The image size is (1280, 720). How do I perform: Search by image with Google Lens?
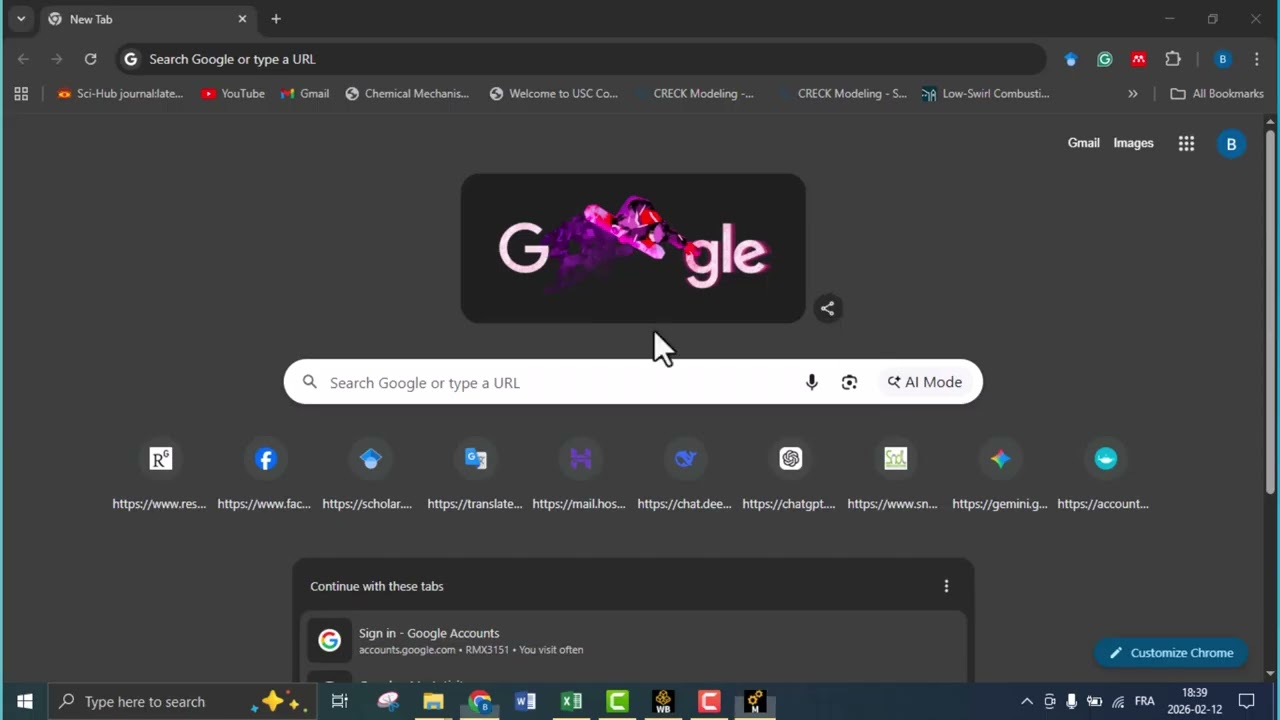pyautogui.click(x=849, y=382)
